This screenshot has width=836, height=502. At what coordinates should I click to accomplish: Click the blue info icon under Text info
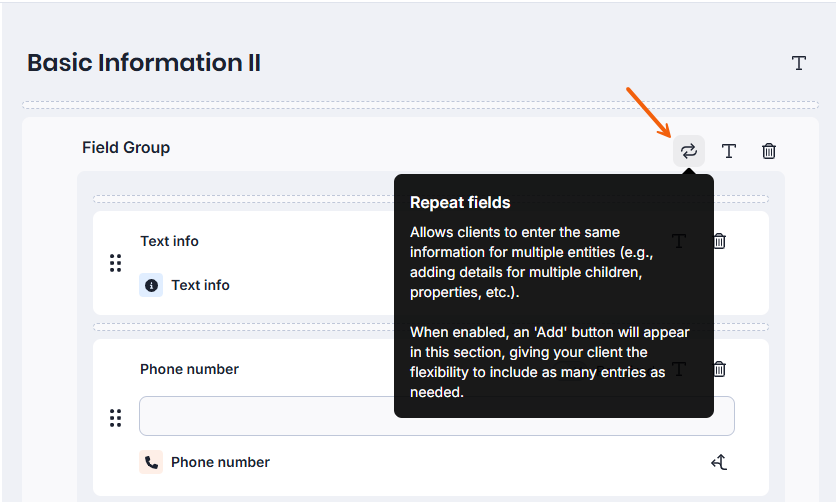(151, 285)
